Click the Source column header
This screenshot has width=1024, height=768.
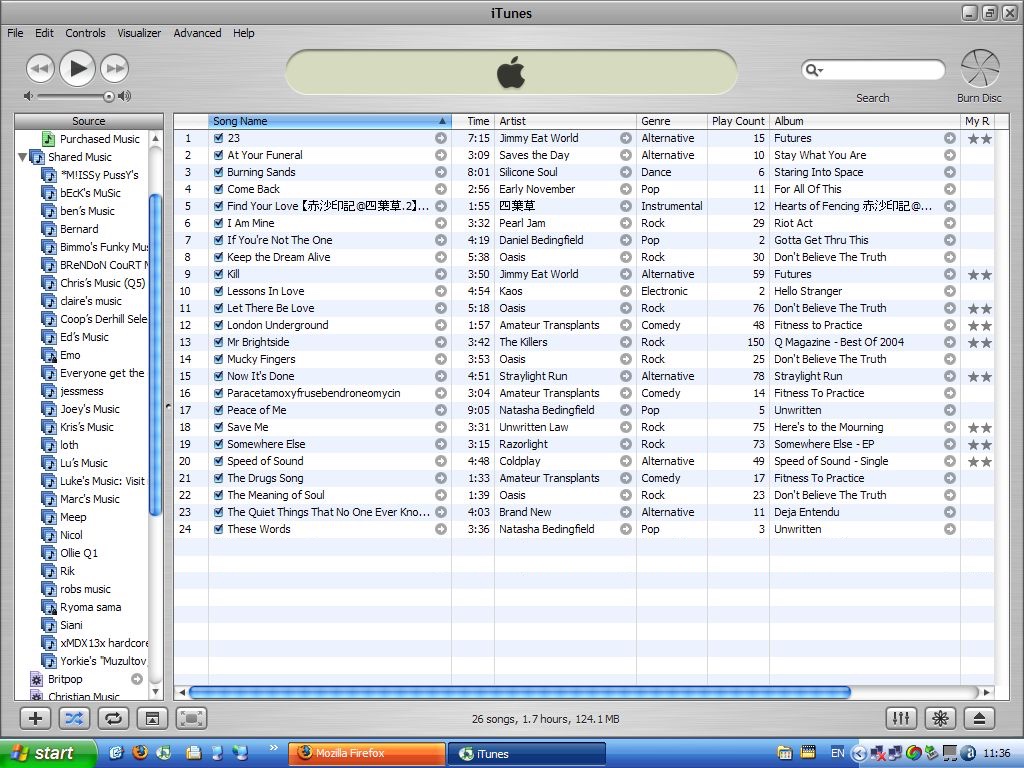point(89,121)
